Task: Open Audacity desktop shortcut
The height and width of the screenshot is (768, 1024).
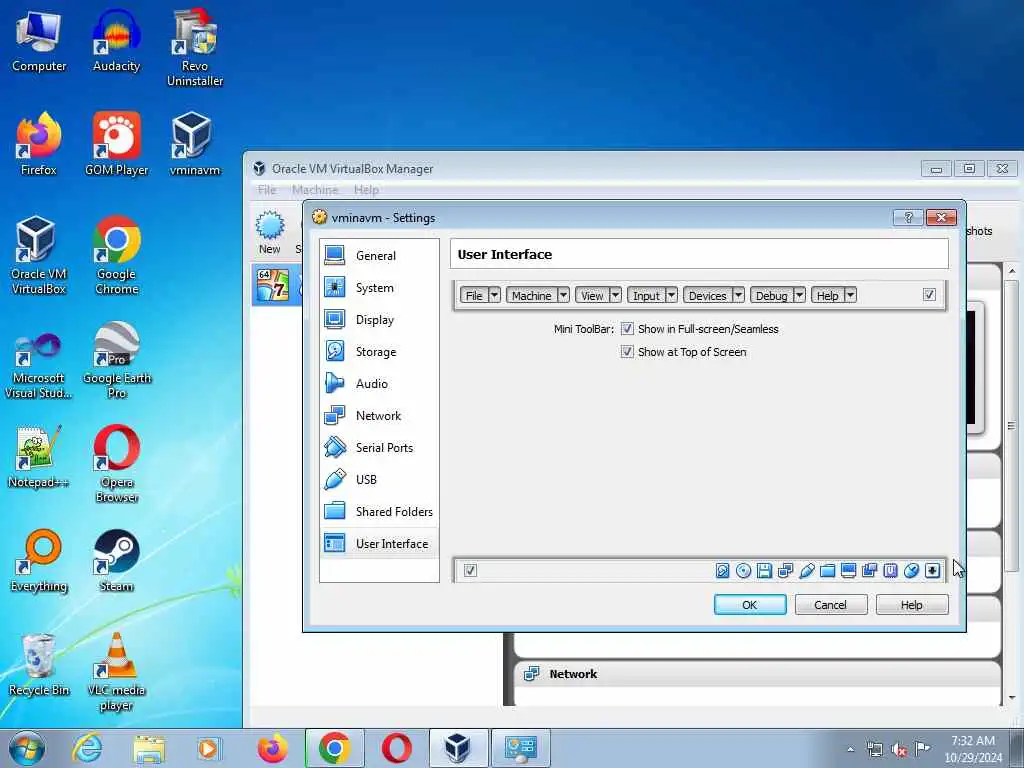Action: [x=116, y=41]
